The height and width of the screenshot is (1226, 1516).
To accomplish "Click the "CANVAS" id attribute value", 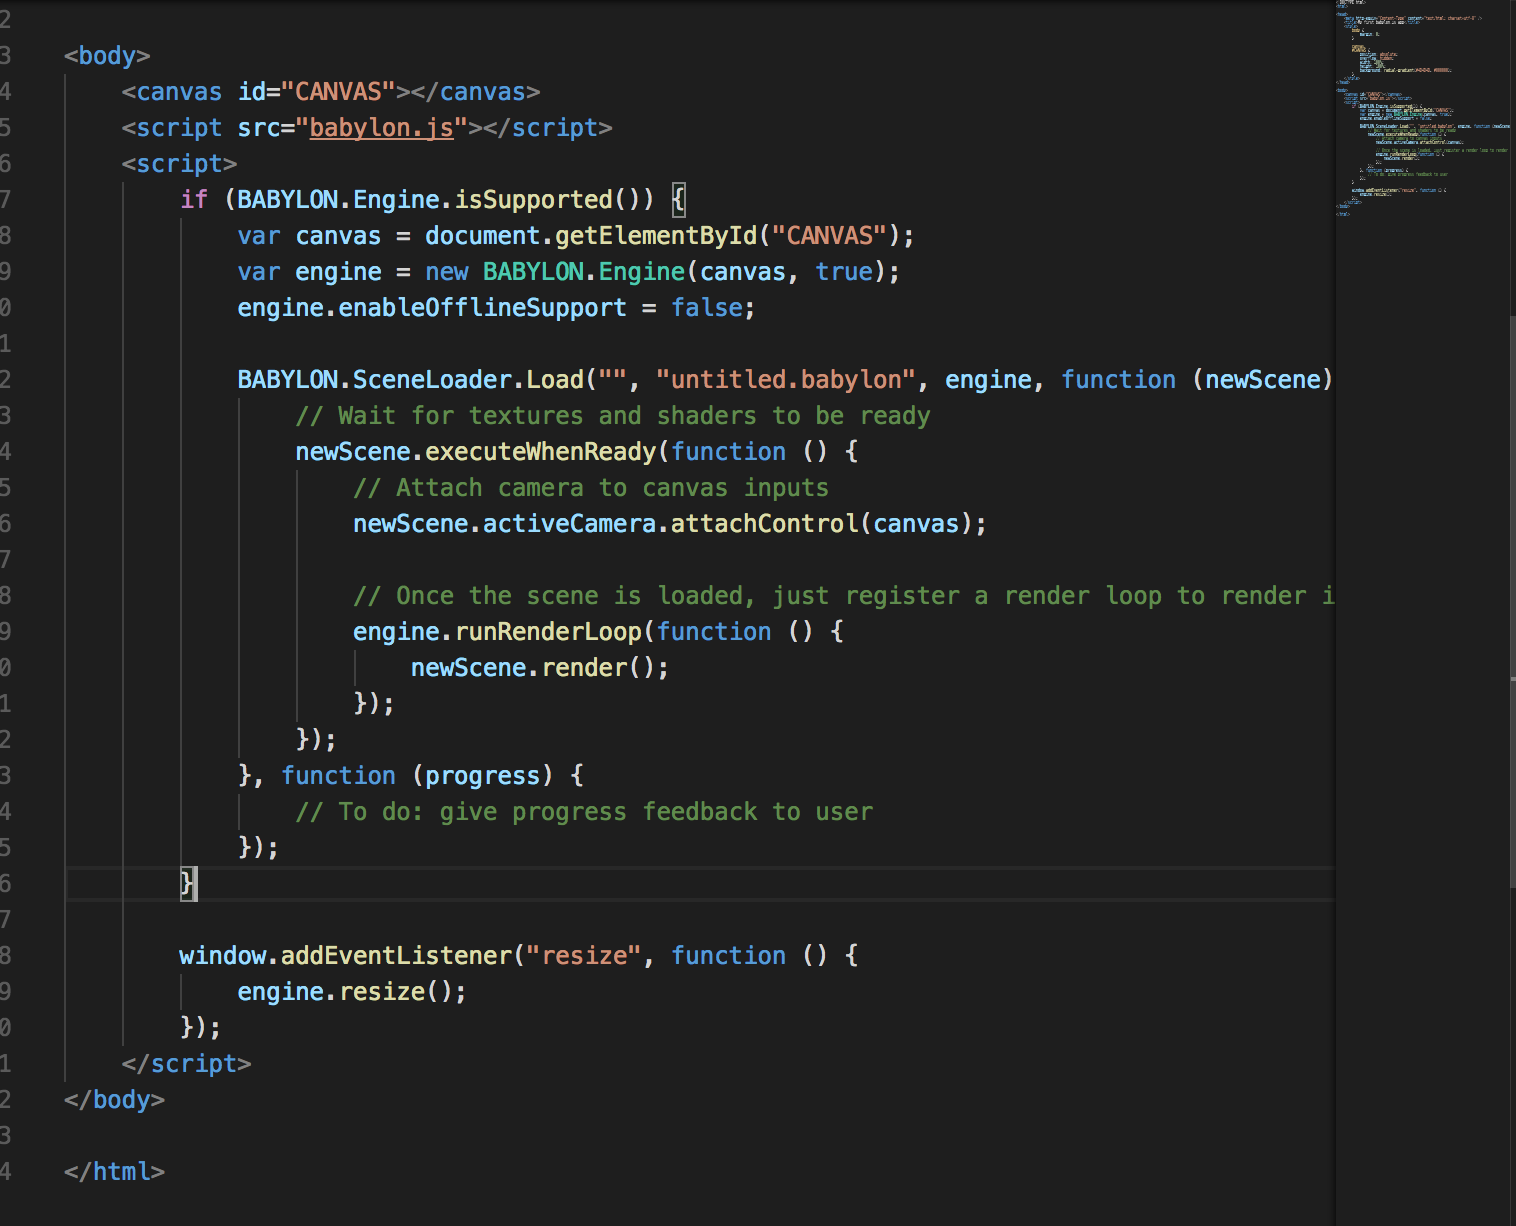I will pos(338,92).
